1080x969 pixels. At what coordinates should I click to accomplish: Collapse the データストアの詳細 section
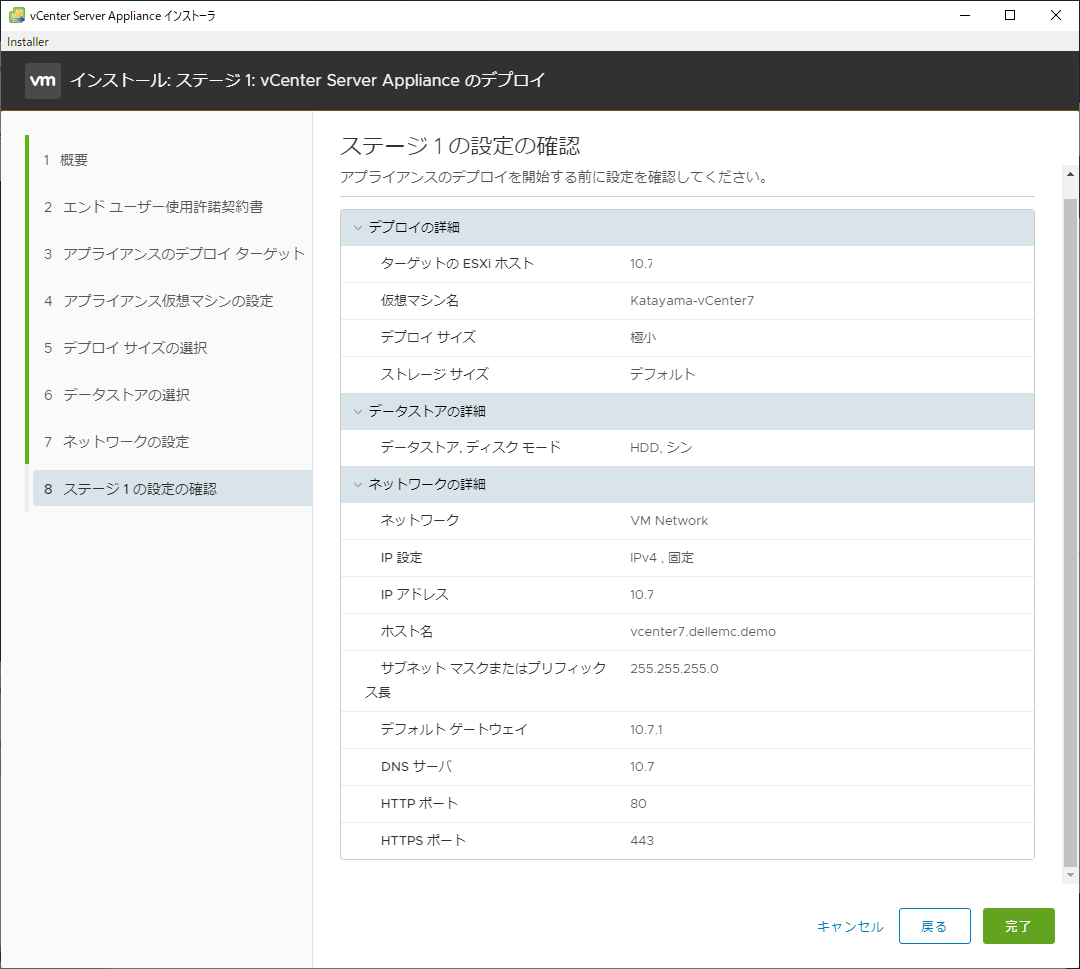pyautogui.click(x=357, y=411)
